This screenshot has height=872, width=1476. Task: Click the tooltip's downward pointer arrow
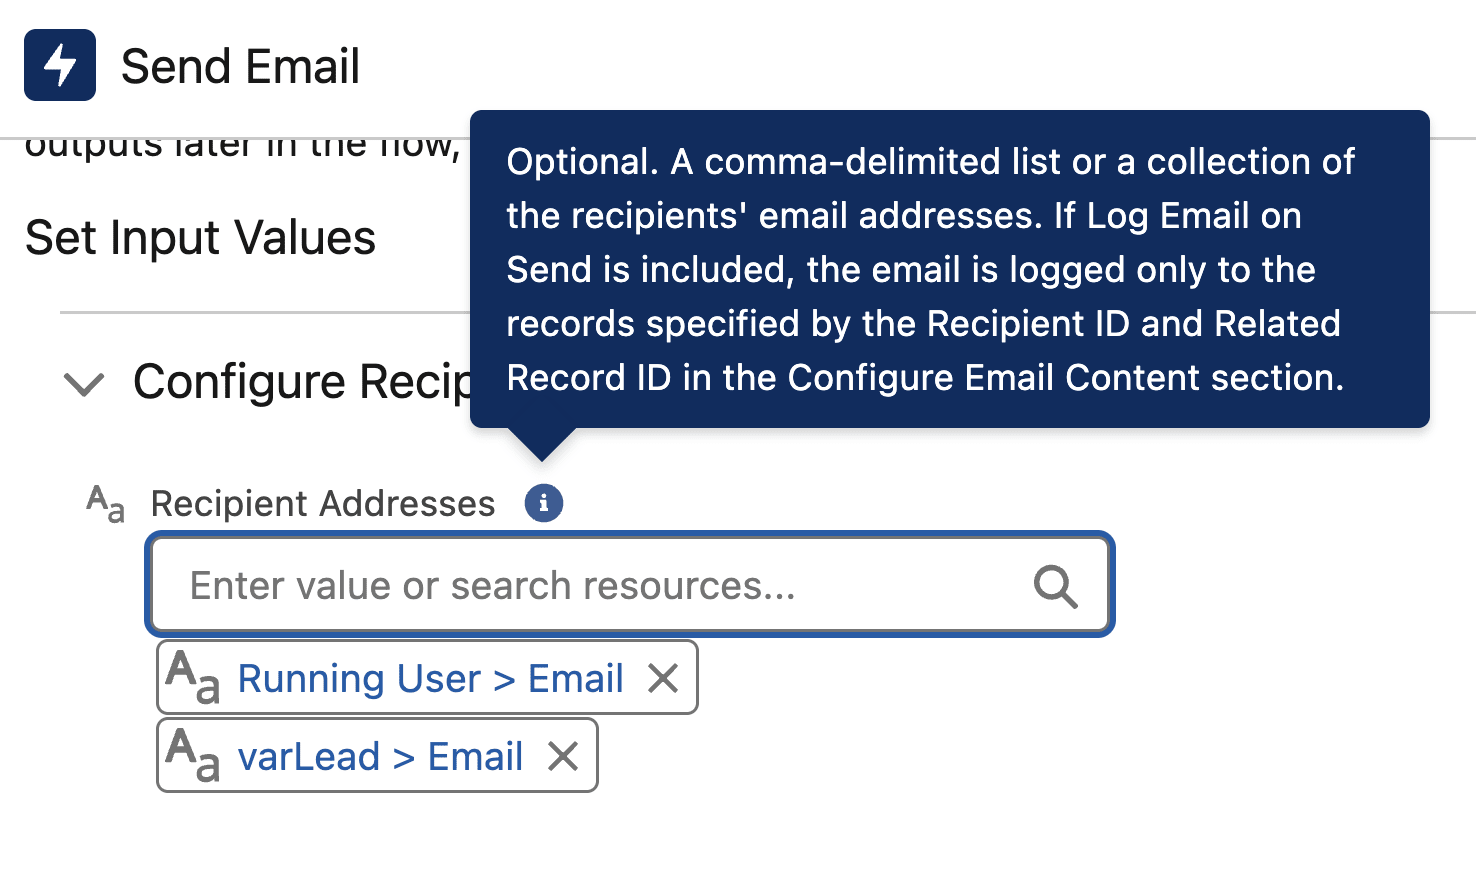click(542, 444)
